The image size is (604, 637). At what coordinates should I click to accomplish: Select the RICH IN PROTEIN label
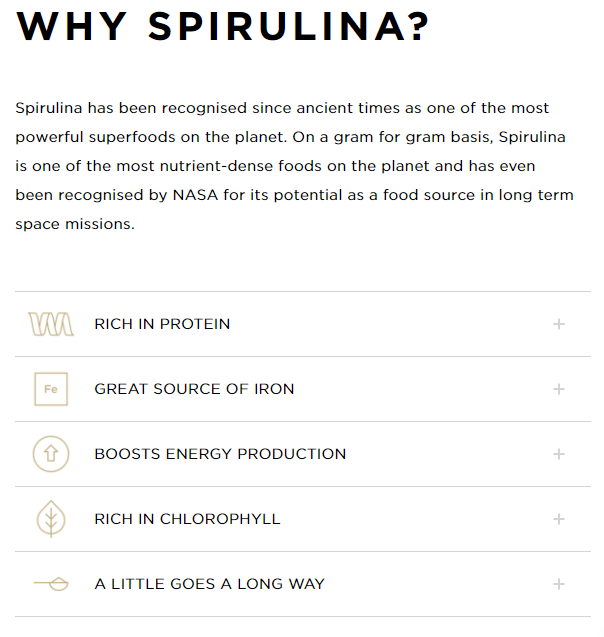(x=162, y=324)
